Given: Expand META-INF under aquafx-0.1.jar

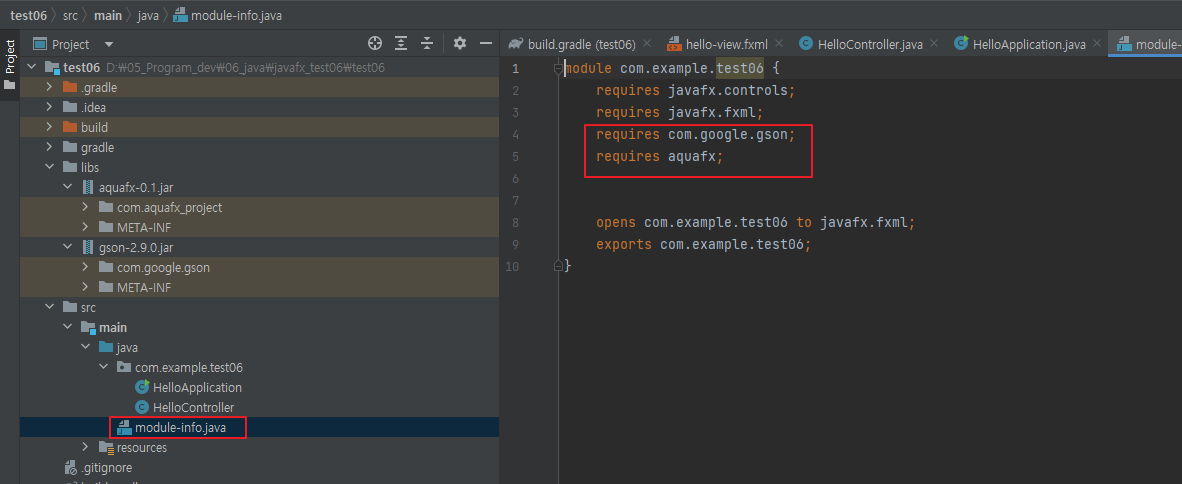Looking at the screenshot, I should point(85,227).
